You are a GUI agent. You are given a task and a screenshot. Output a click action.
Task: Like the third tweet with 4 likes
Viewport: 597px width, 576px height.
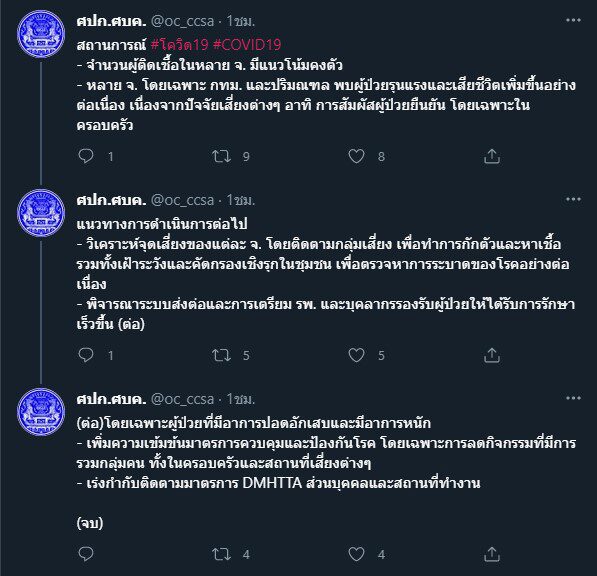tap(356, 554)
